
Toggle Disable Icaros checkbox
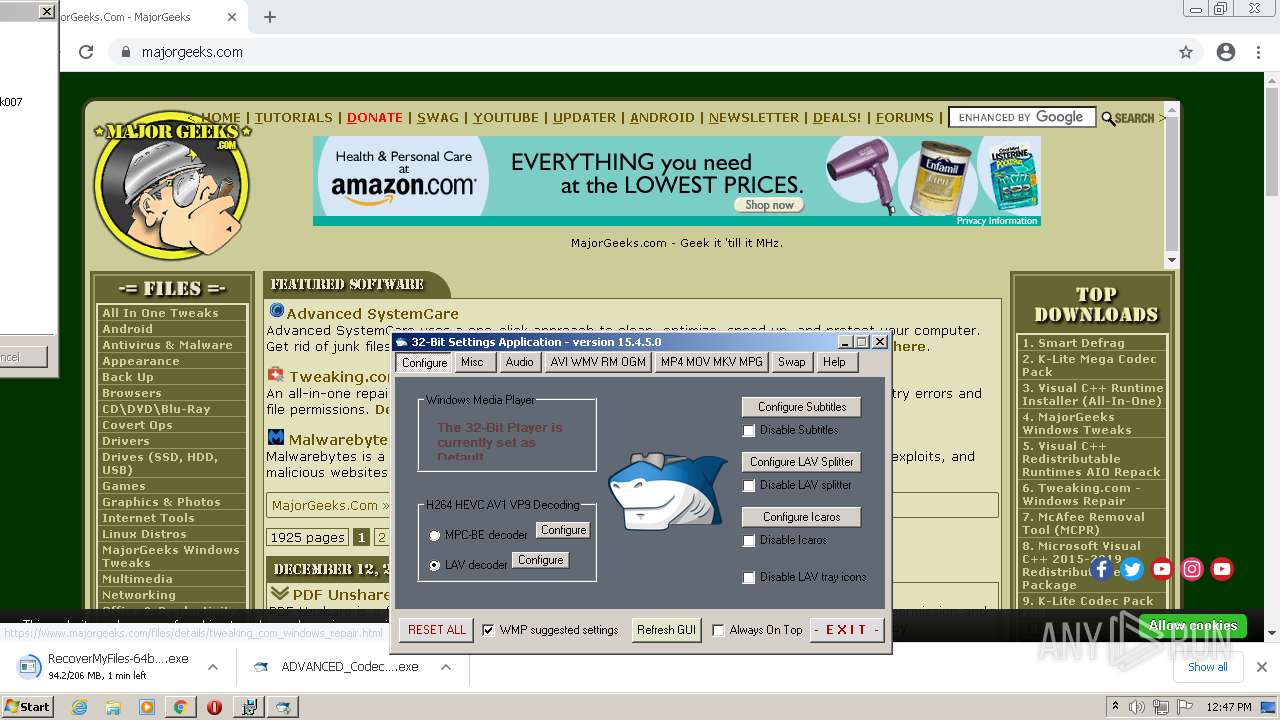click(x=749, y=541)
